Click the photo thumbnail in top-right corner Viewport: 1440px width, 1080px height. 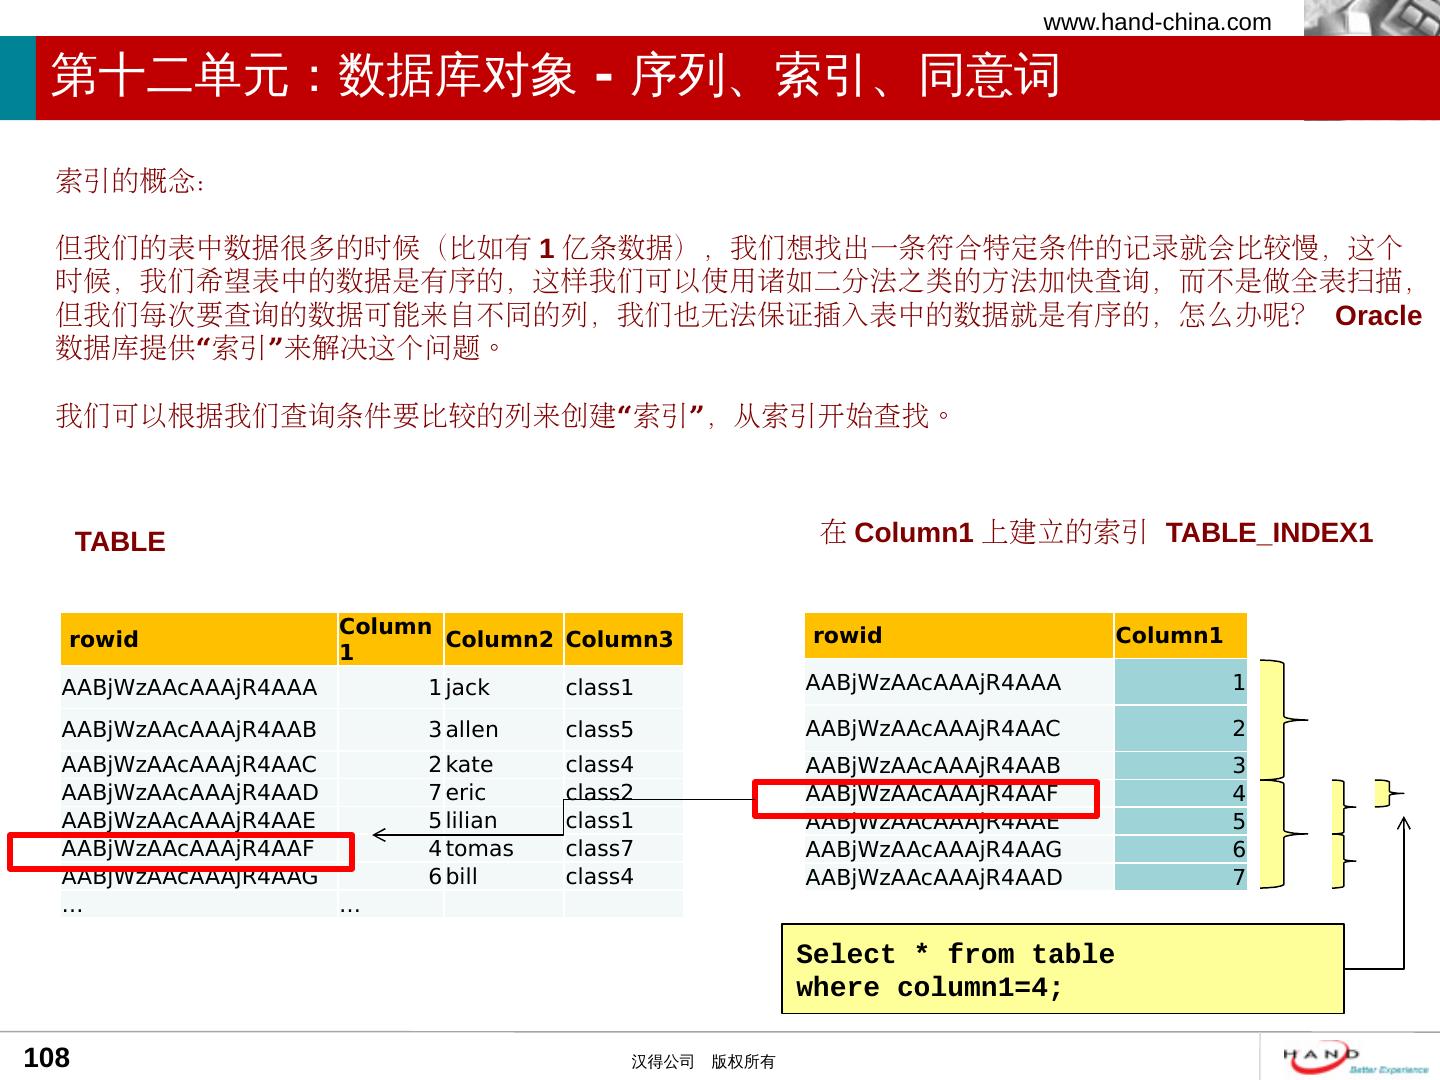click(x=1371, y=18)
